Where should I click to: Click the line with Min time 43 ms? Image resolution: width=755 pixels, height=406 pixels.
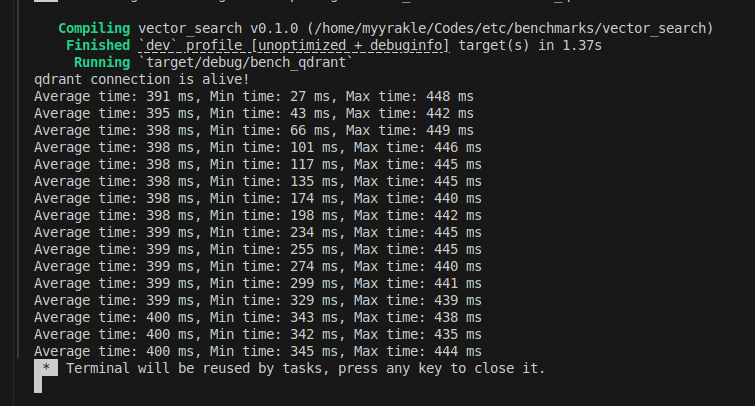[x=253, y=113]
